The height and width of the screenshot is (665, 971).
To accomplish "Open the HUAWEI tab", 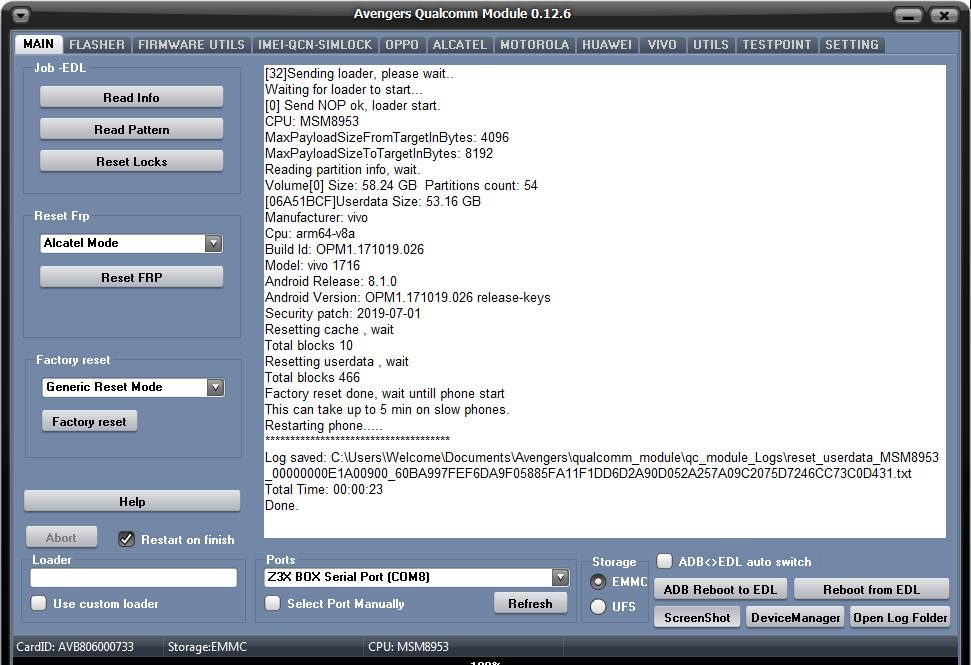I will pos(607,45).
